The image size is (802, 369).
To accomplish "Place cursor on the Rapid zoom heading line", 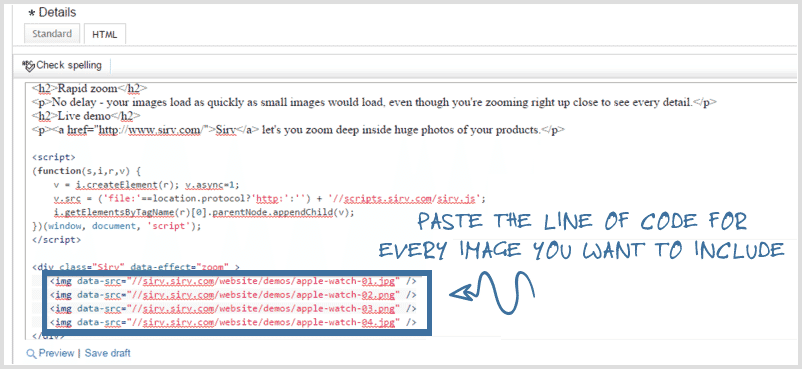I will [x=90, y=89].
